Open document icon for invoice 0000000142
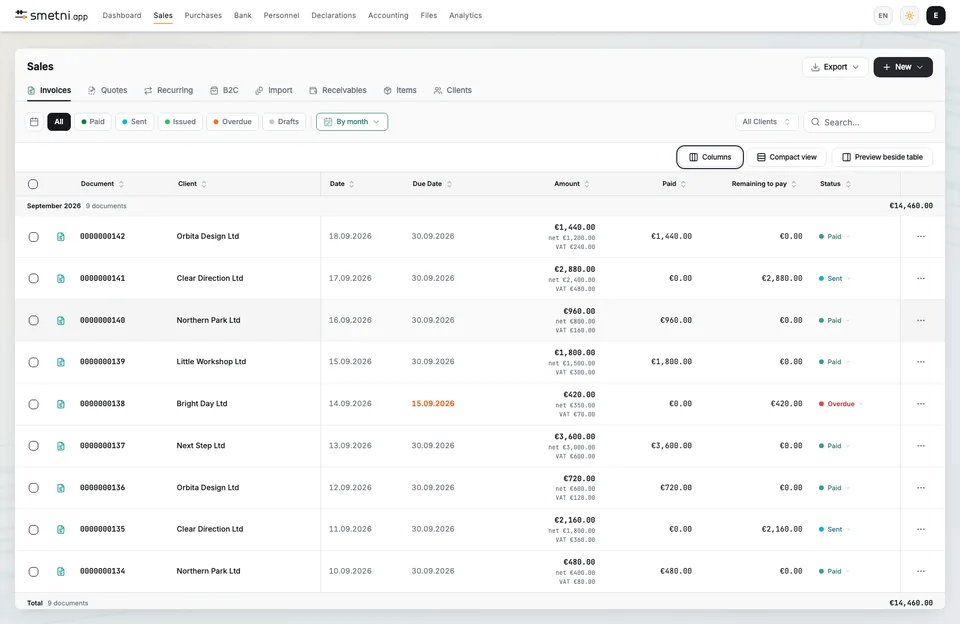This screenshot has height=624, width=960. (61, 236)
